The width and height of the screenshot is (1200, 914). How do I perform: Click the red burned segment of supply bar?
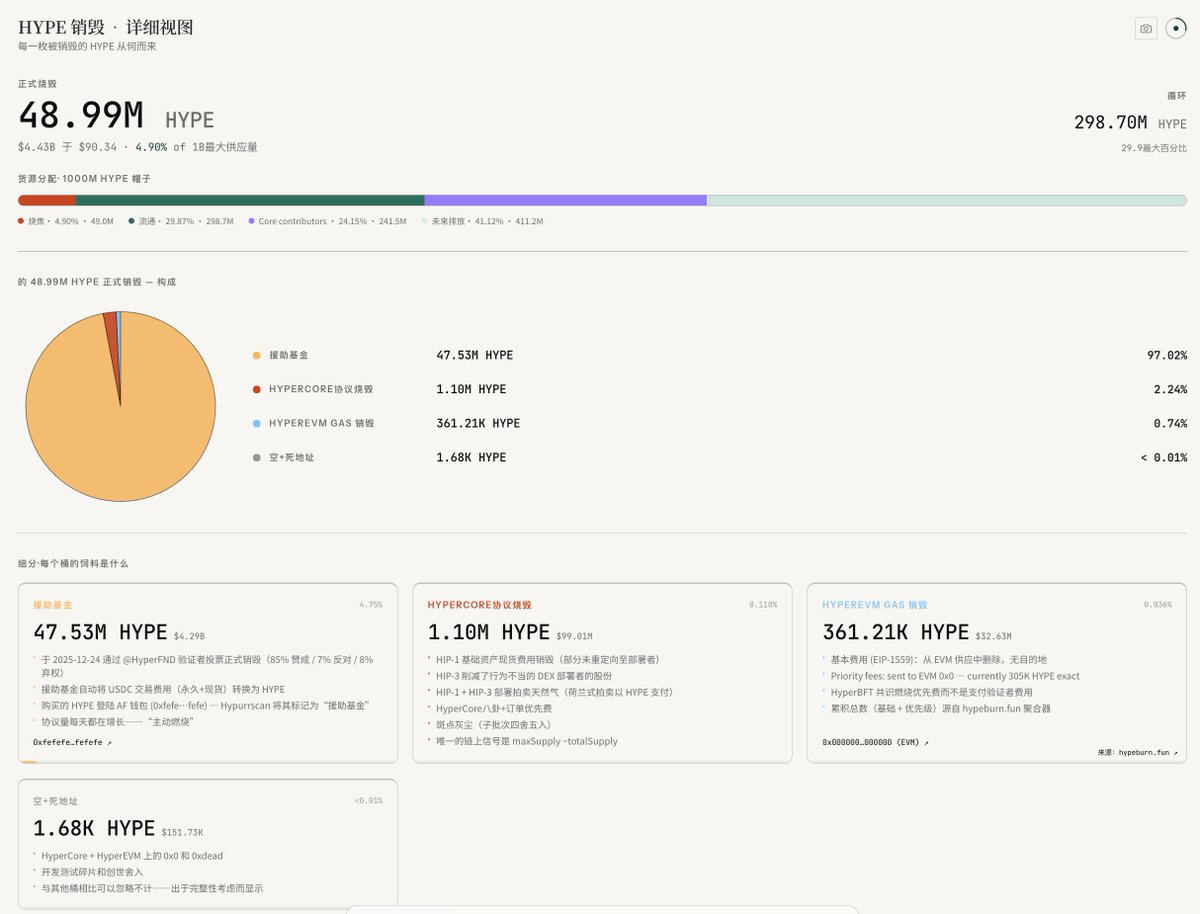(x=47, y=200)
